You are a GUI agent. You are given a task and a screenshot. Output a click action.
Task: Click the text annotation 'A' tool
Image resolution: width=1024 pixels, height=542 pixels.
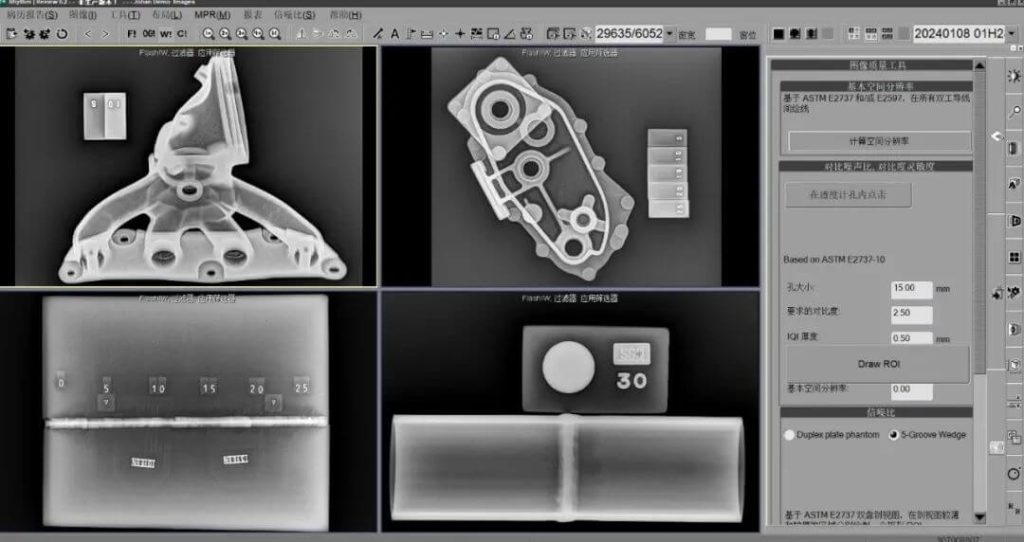tap(394, 34)
